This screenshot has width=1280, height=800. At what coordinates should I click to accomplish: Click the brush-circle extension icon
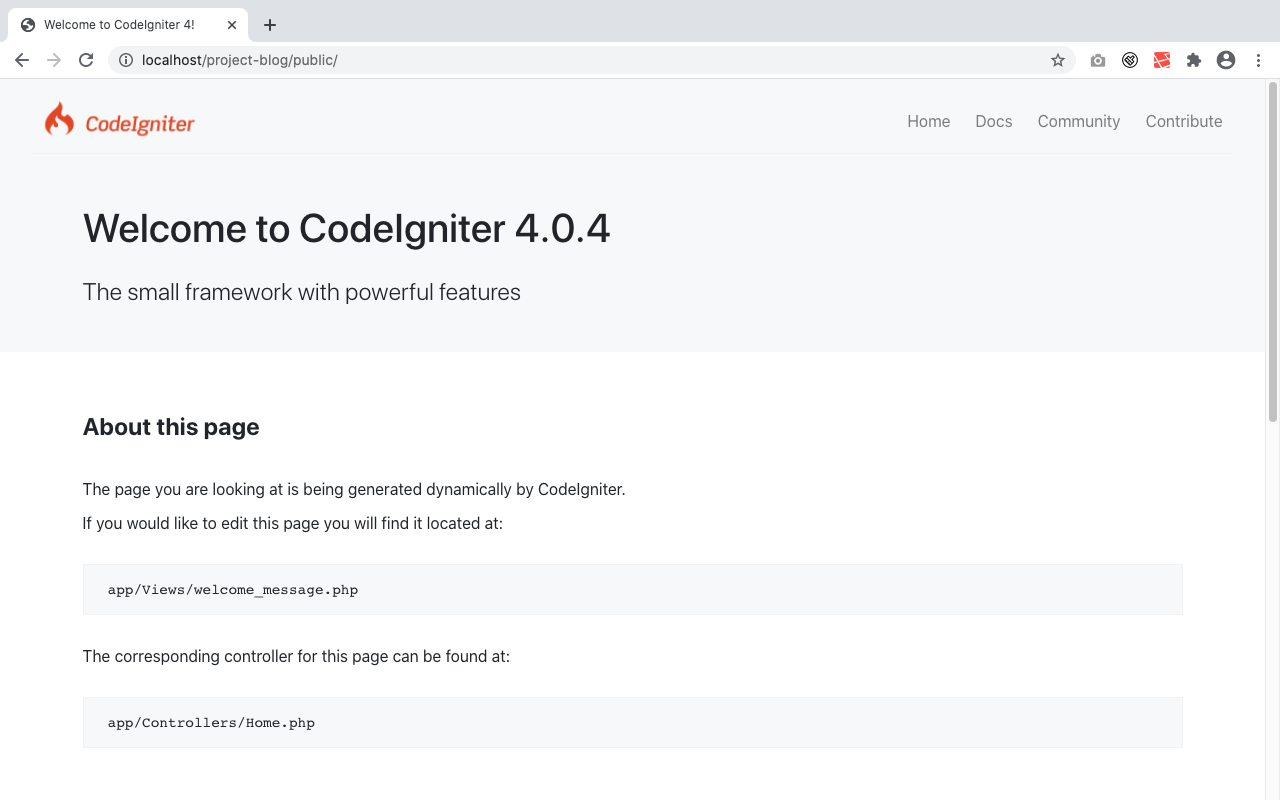[1129, 60]
